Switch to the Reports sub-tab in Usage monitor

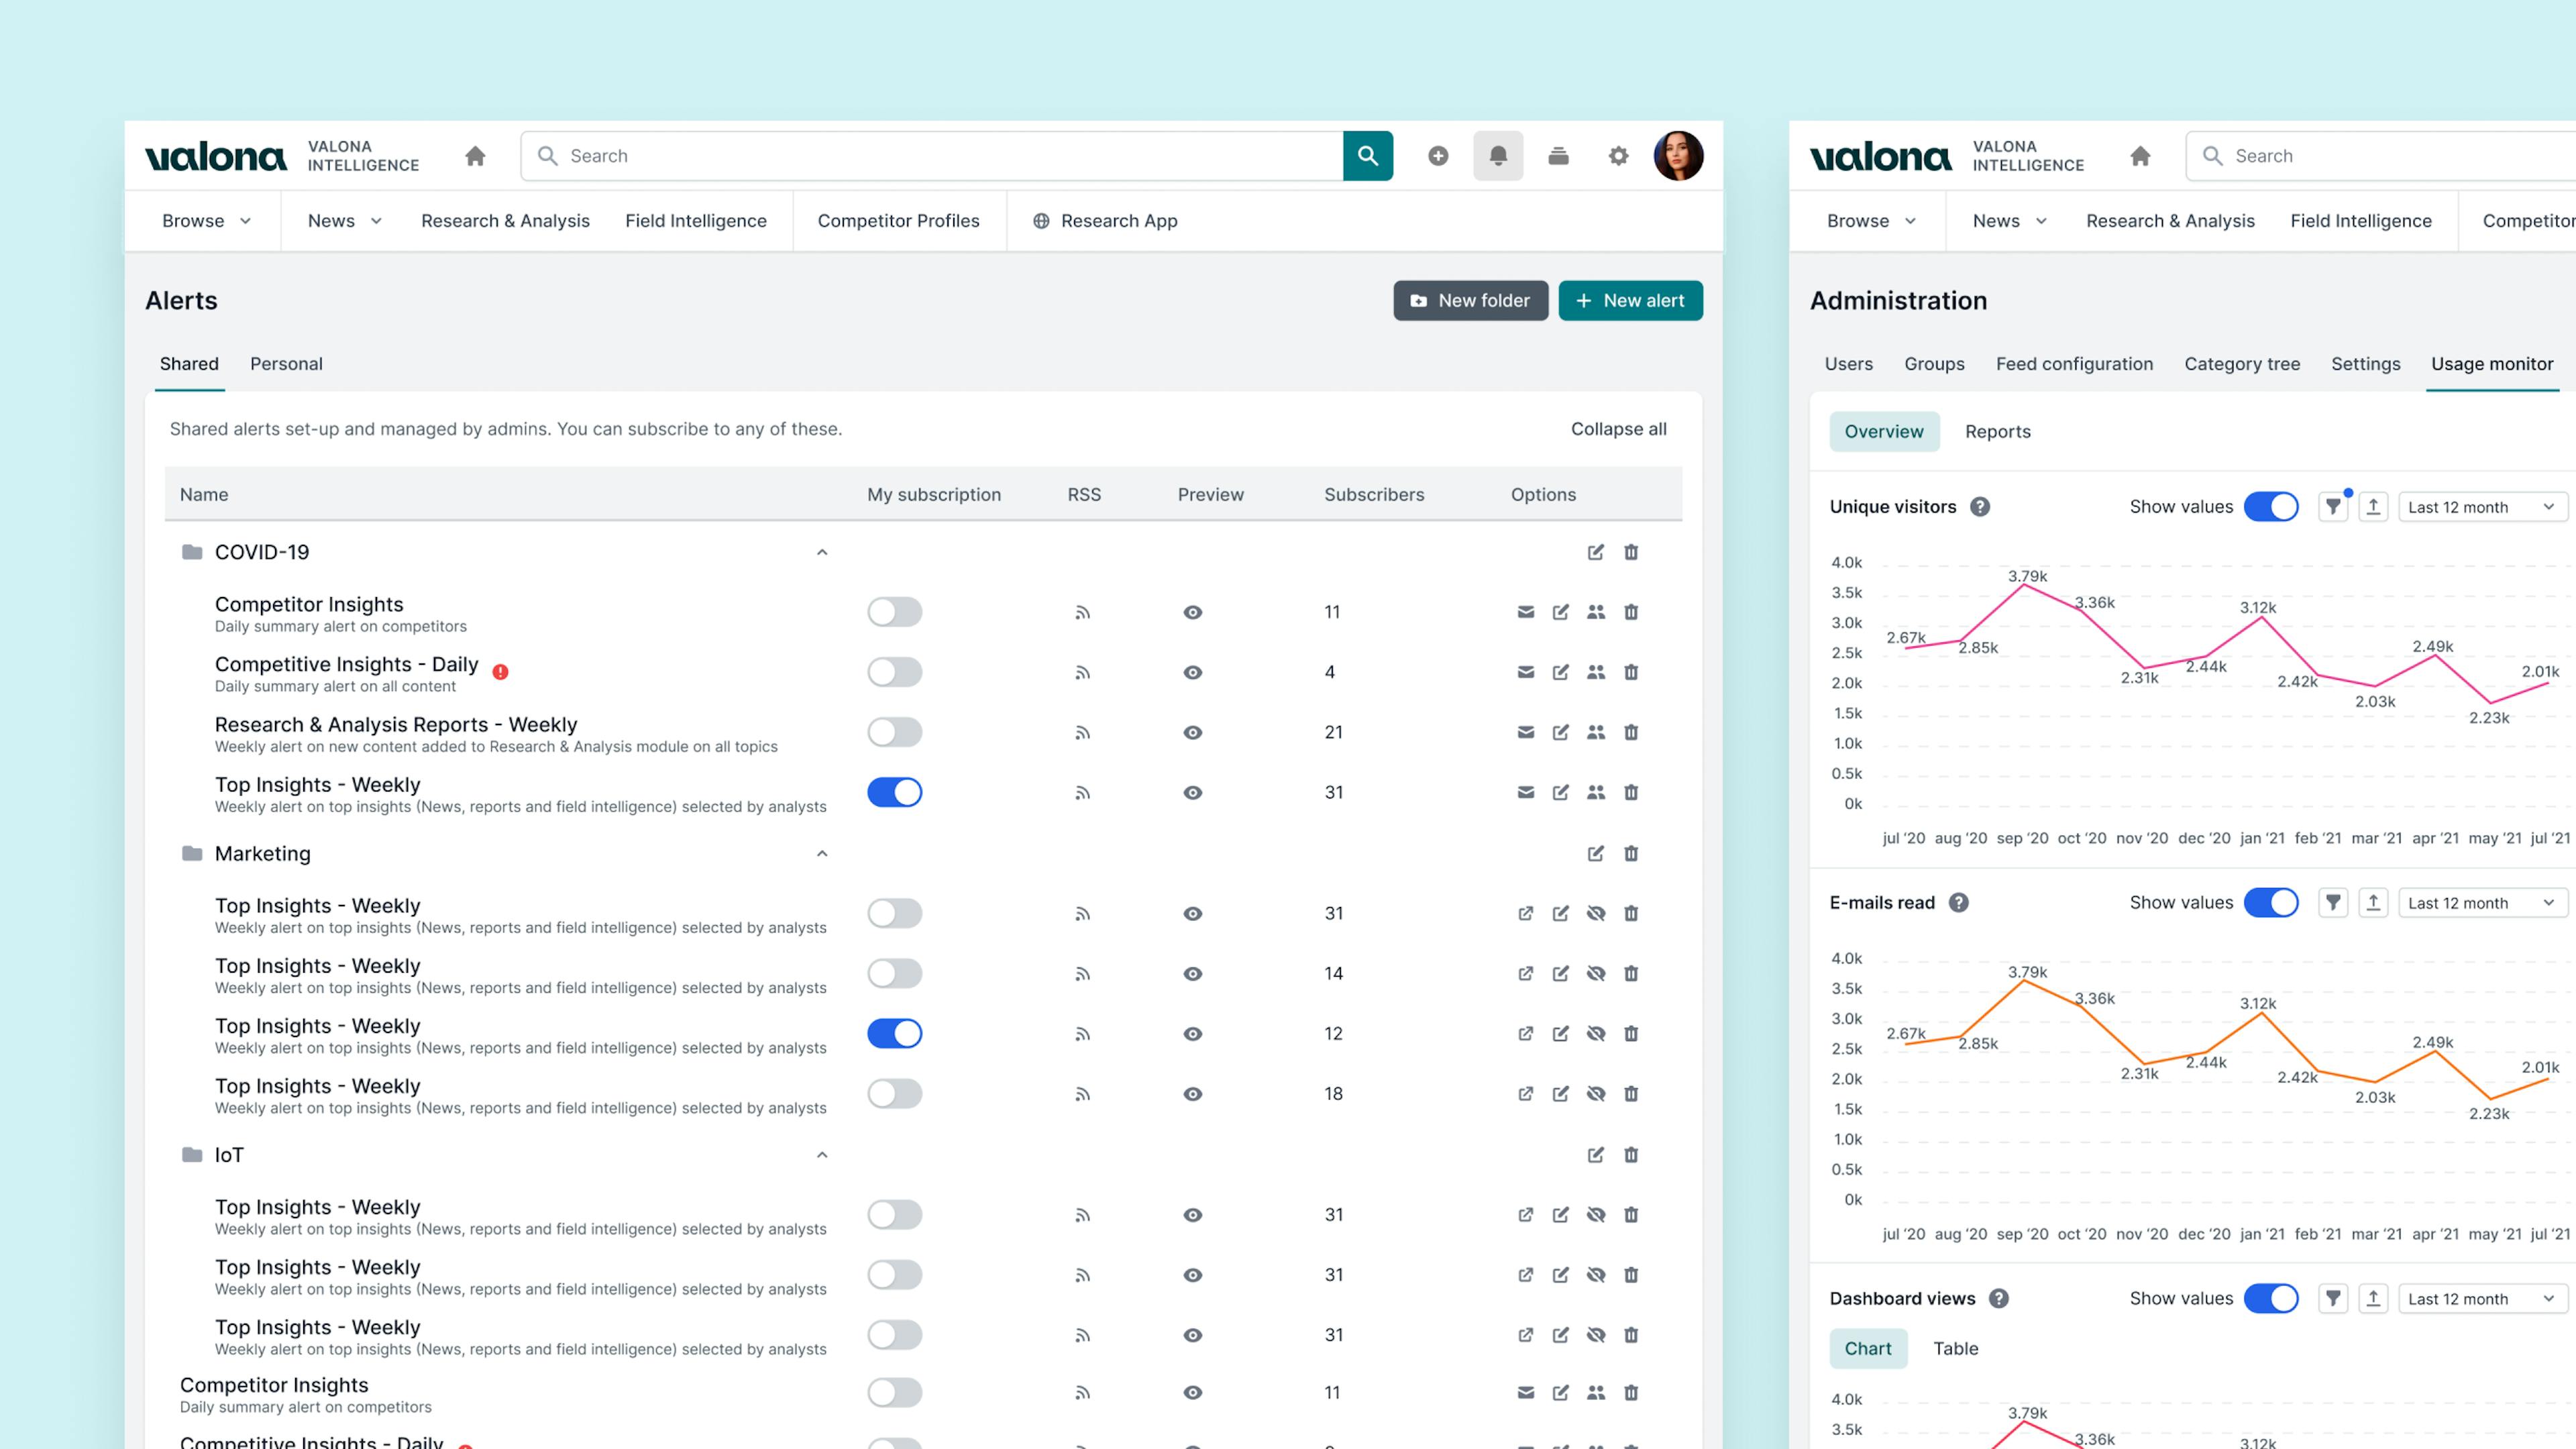click(x=1997, y=432)
